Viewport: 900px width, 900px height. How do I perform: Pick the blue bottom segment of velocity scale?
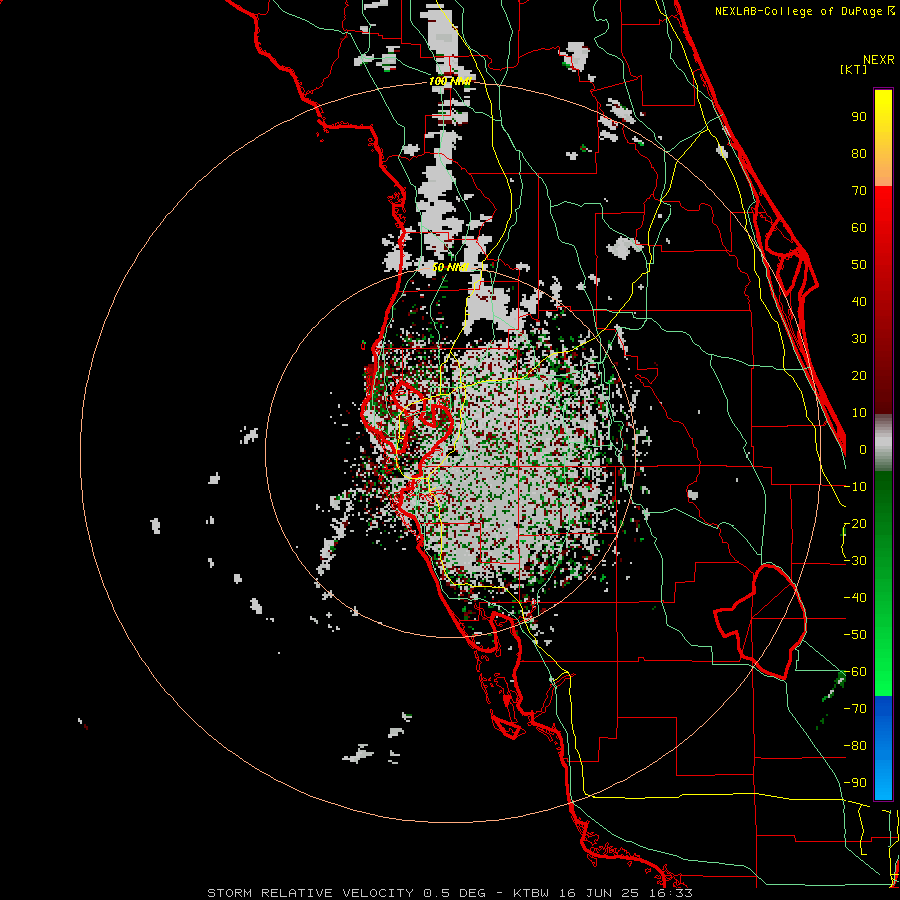click(x=883, y=748)
